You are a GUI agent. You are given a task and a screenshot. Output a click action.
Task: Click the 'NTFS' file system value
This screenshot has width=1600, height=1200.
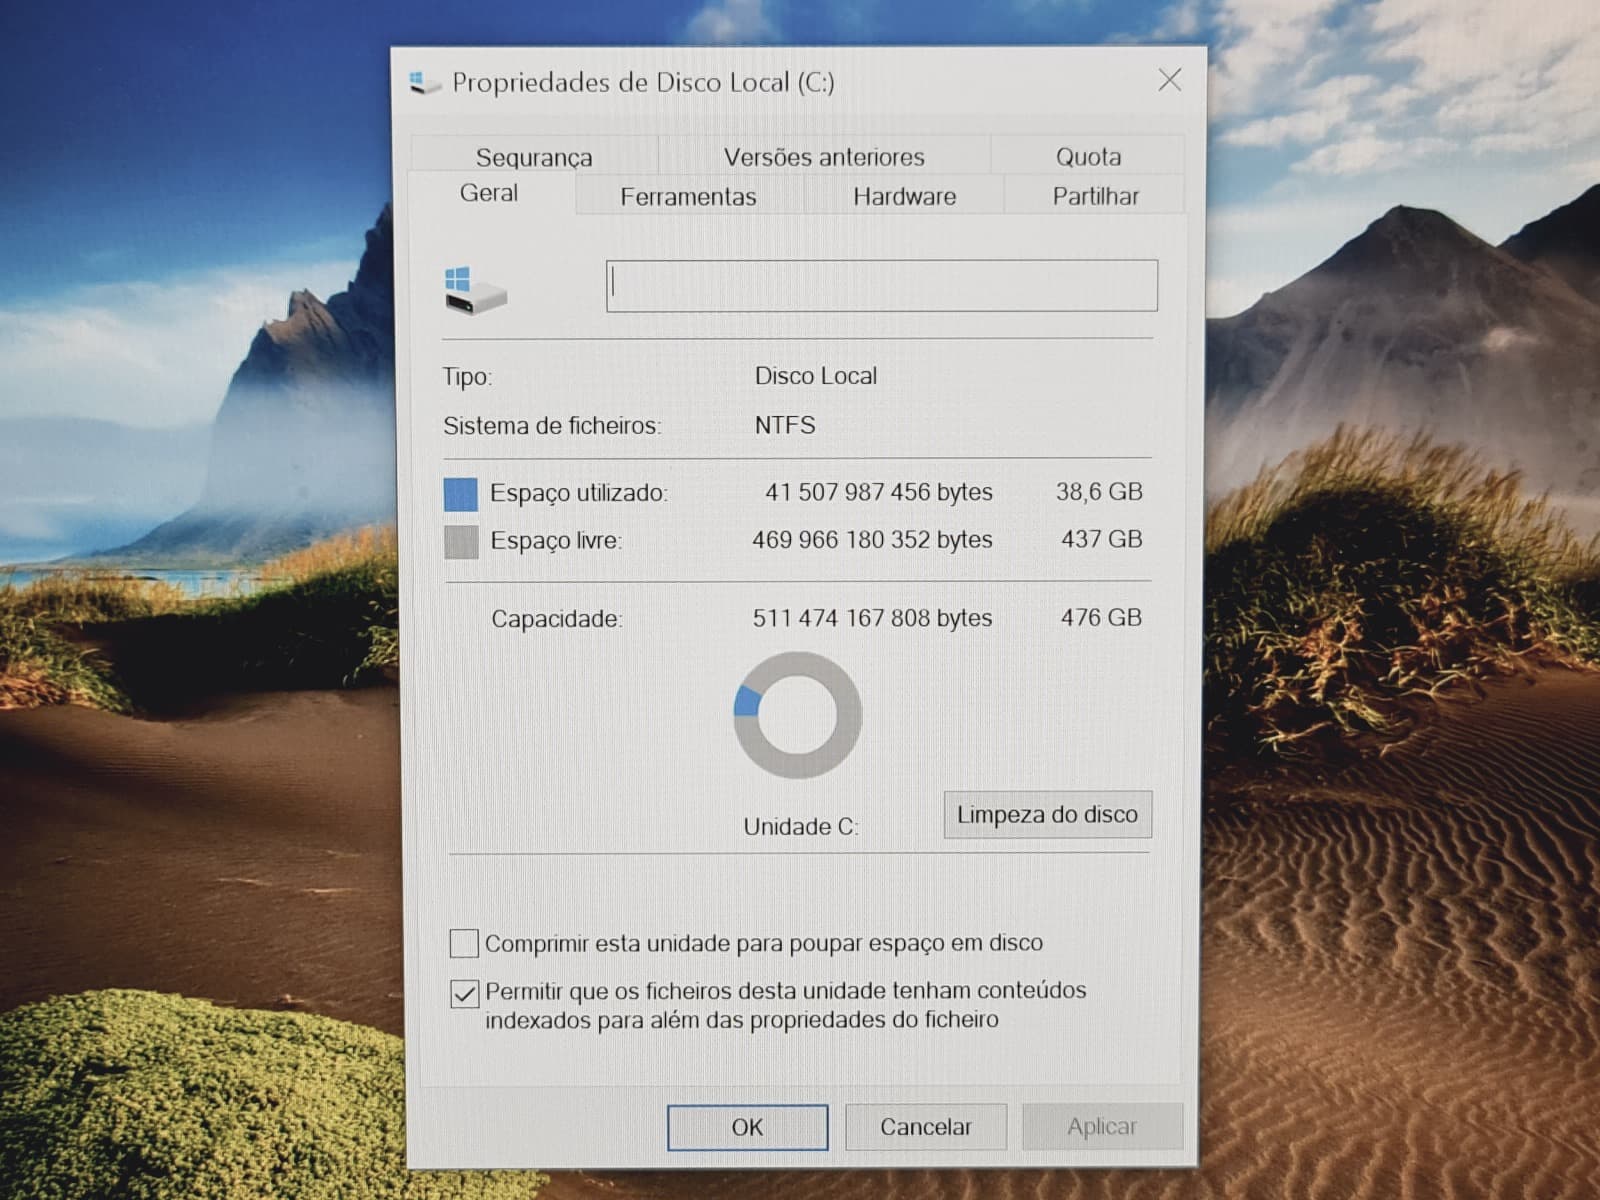785,425
